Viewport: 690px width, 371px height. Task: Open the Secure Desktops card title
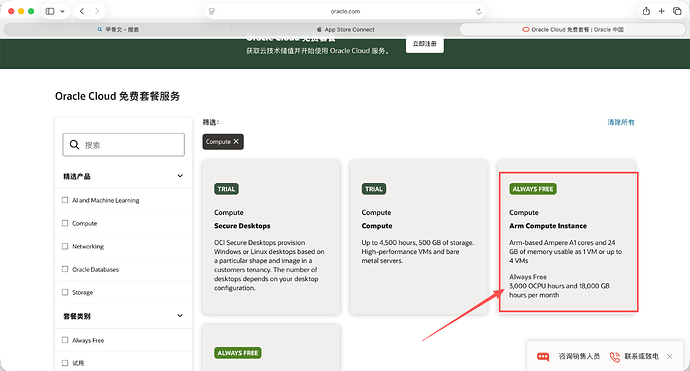pyautogui.click(x=242, y=226)
